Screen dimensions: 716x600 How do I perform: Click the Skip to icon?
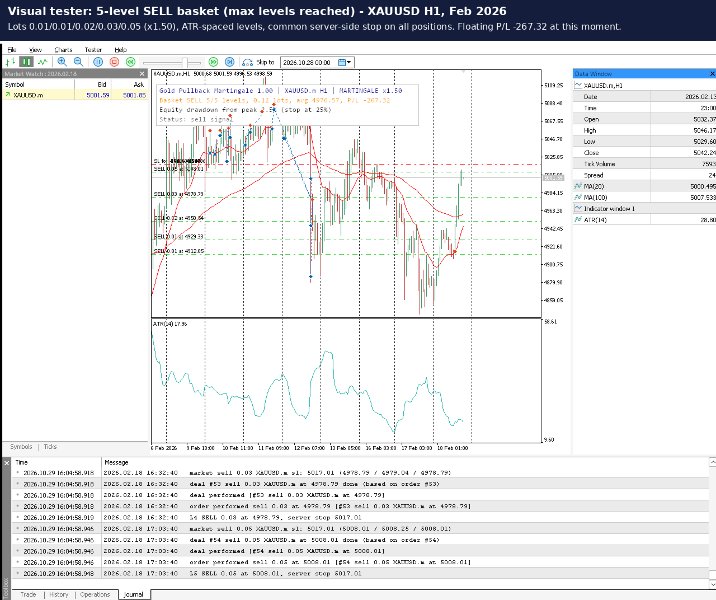point(247,62)
